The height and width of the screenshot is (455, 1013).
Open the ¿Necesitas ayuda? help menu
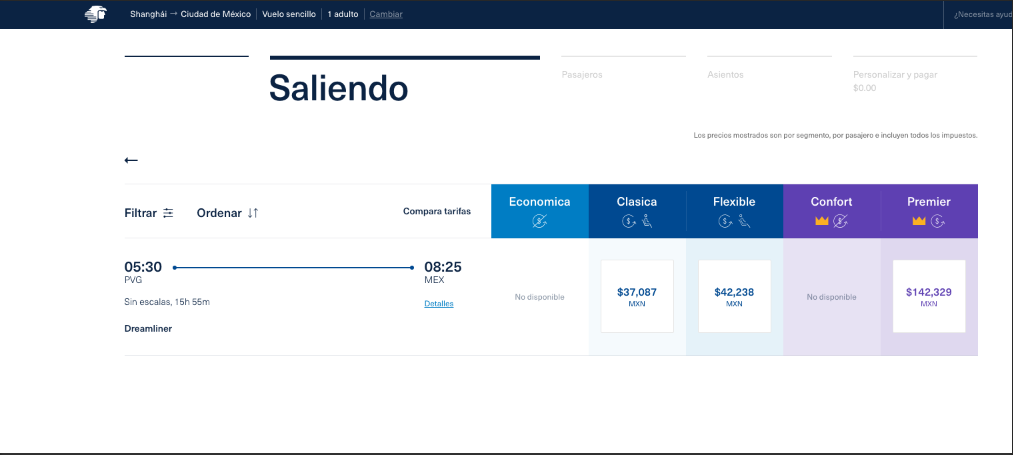click(x=981, y=15)
